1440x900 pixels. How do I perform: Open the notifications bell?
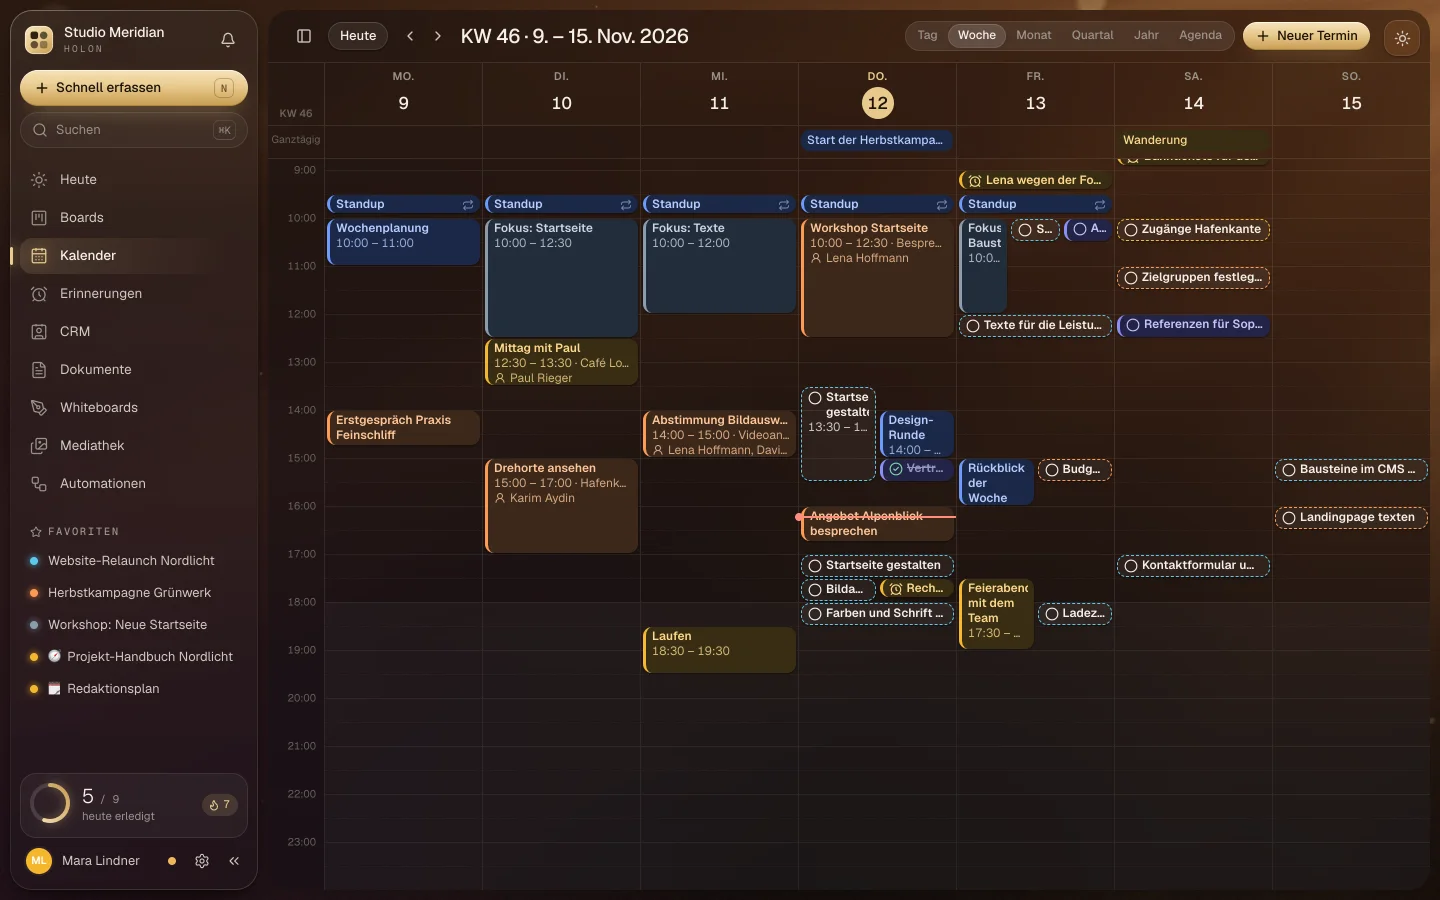coord(228,40)
